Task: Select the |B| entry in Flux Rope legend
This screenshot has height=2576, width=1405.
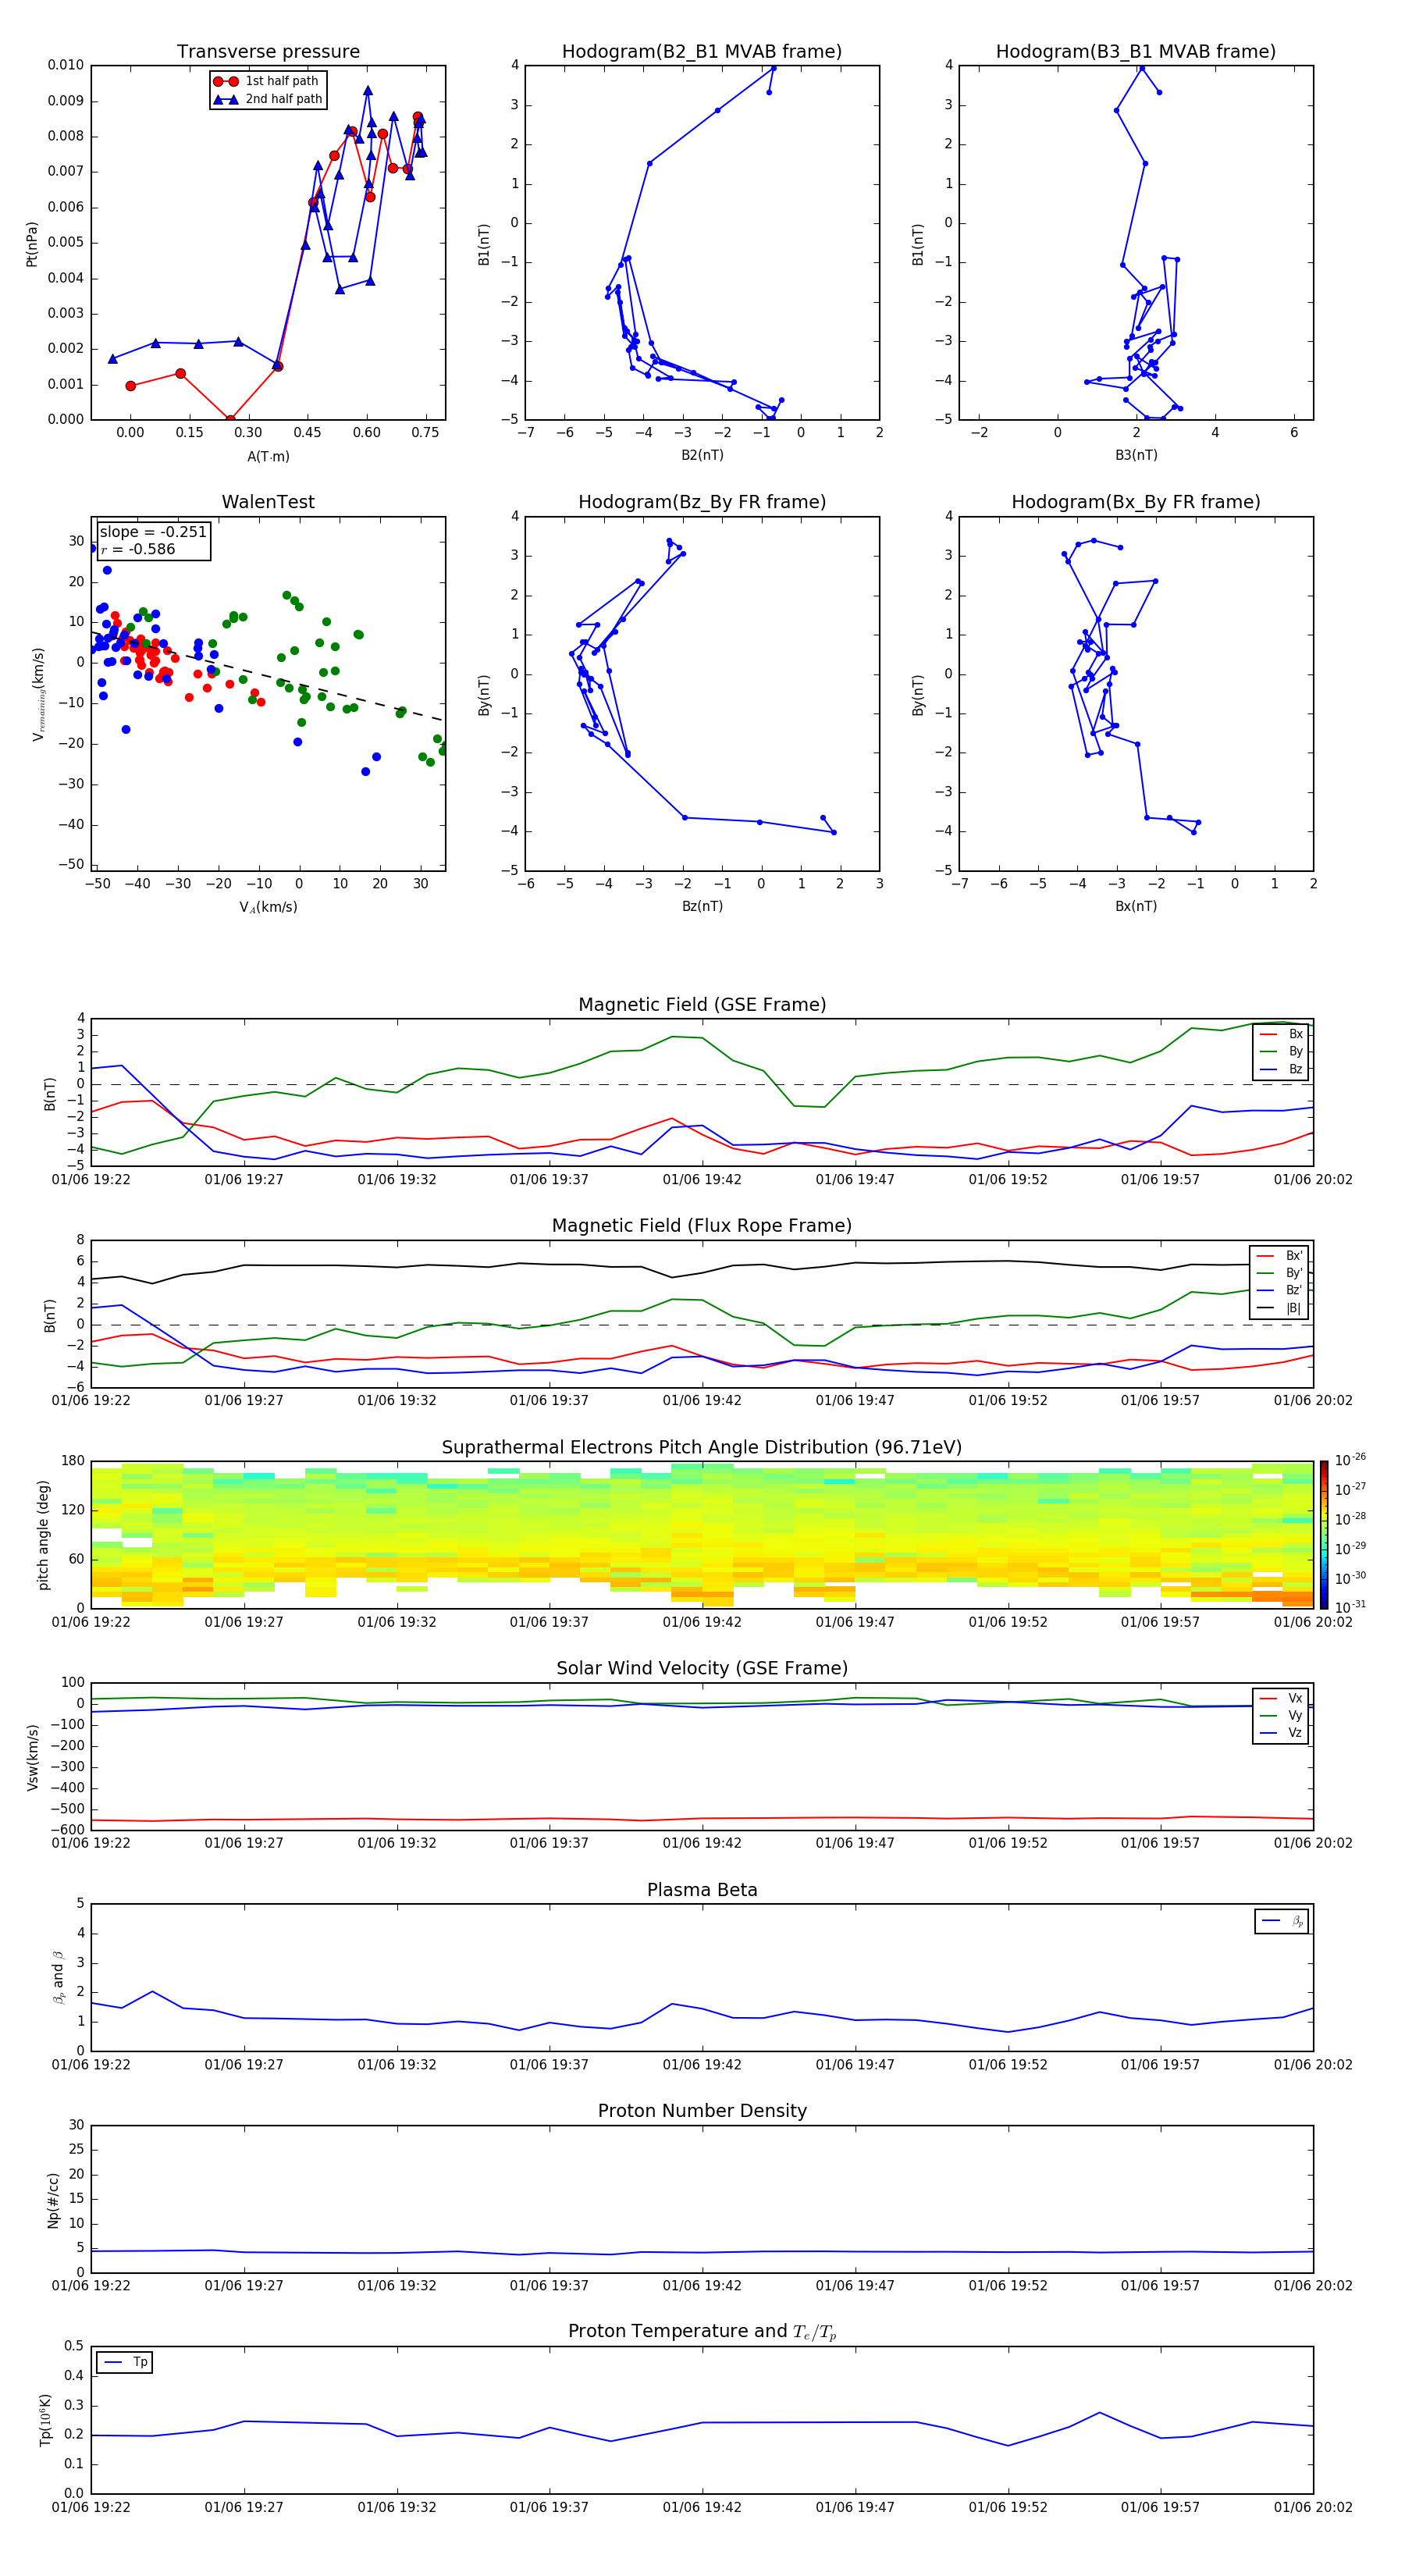Action: 1279,1308
